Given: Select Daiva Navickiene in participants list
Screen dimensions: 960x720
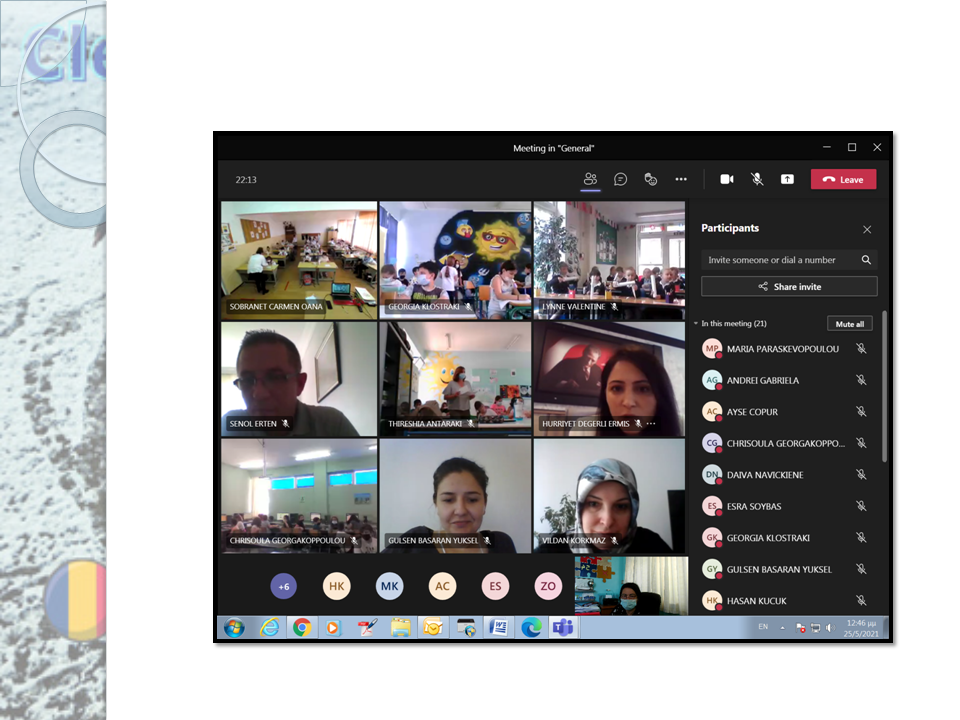Looking at the screenshot, I should click(765, 475).
